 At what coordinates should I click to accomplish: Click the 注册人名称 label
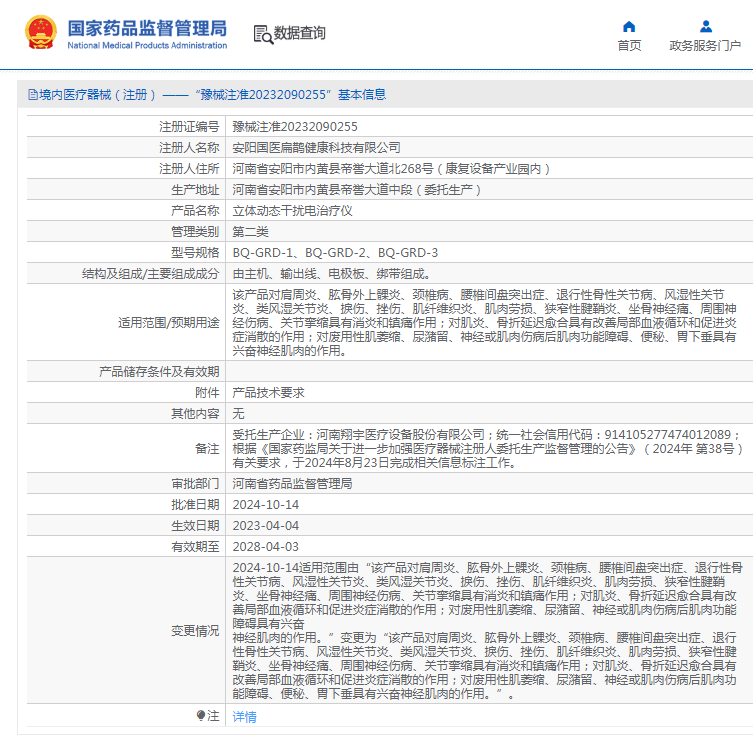(189, 148)
